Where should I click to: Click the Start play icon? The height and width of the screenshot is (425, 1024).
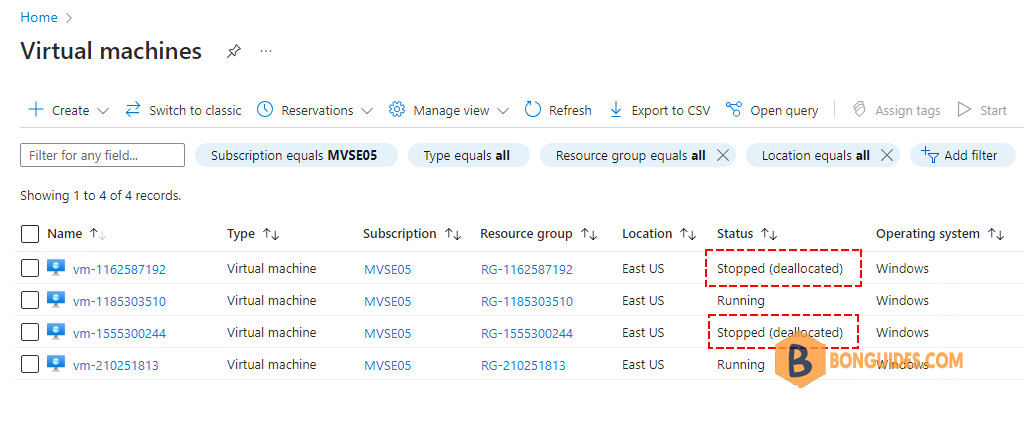coord(964,109)
